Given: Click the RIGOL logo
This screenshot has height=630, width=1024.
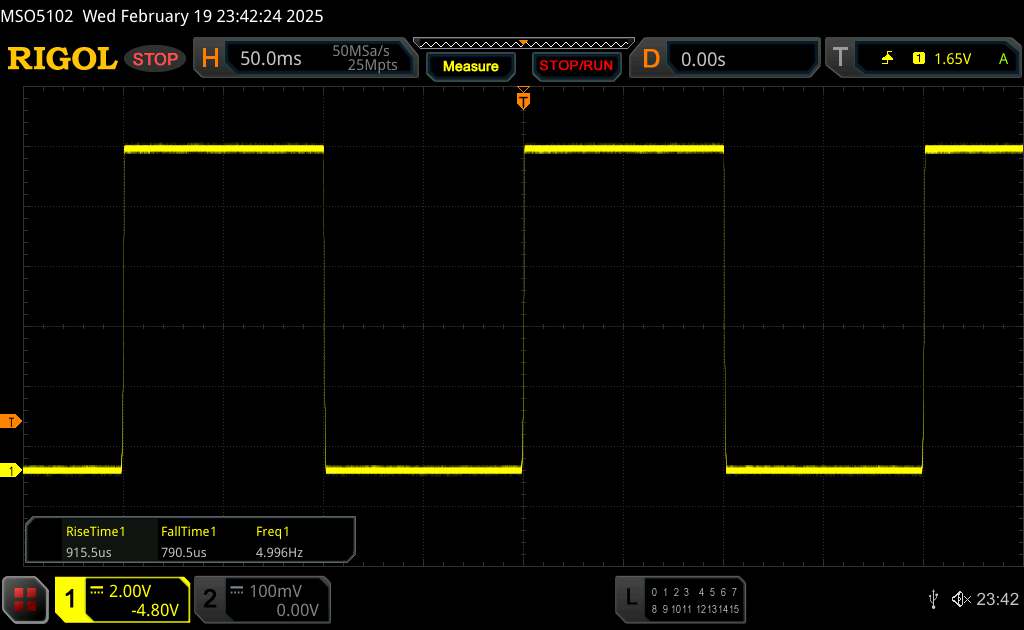Looking at the screenshot, I should coord(62,59).
